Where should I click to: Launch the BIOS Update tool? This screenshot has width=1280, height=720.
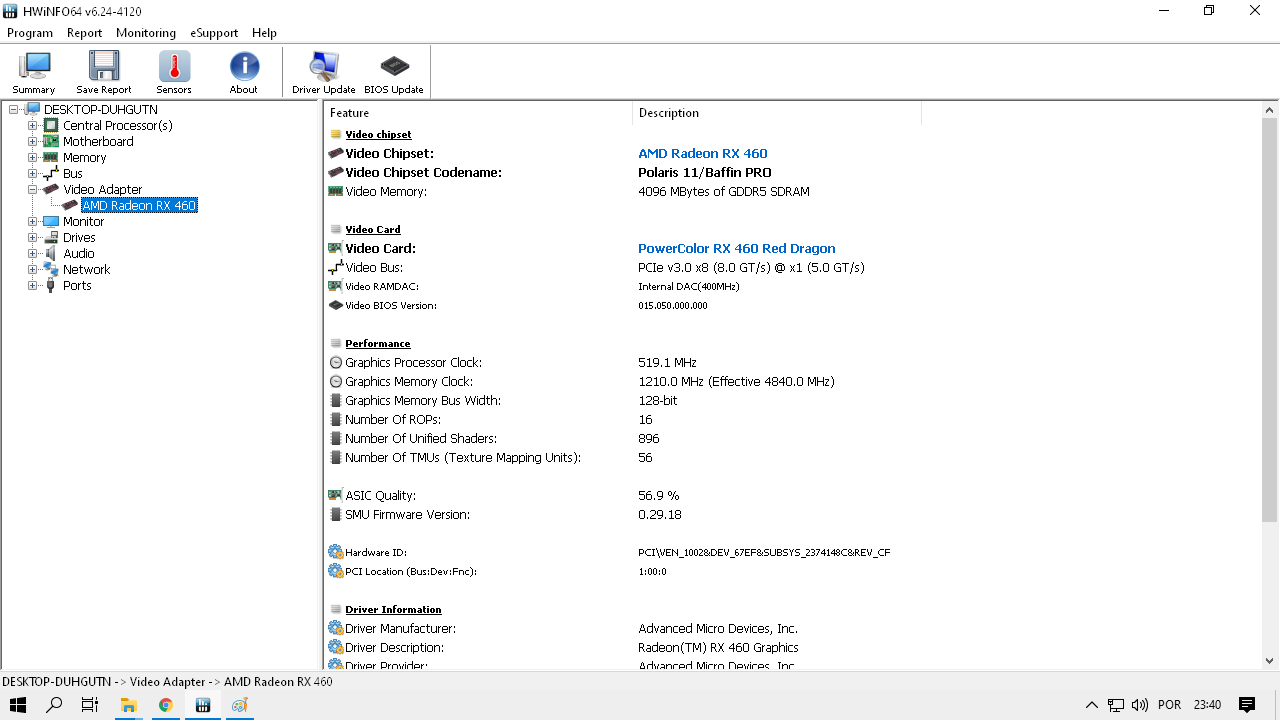coord(394,73)
